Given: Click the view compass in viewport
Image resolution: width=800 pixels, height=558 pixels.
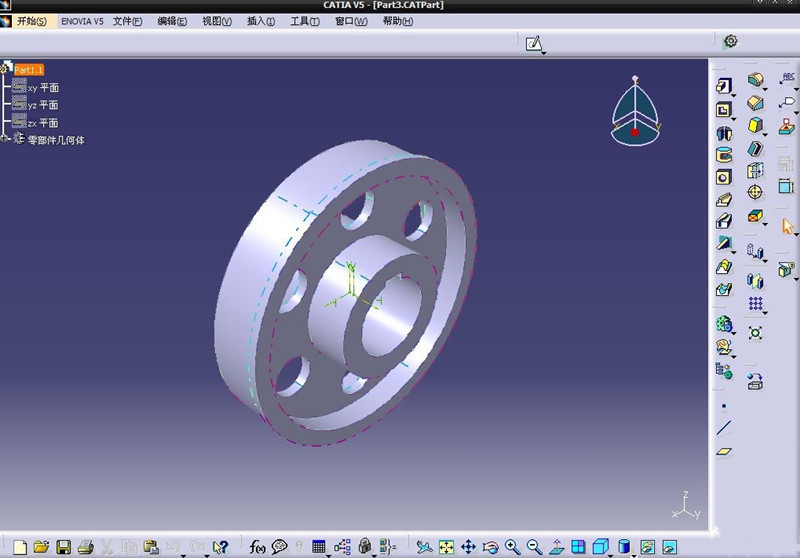Looking at the screenshot, I should (634, 110).
